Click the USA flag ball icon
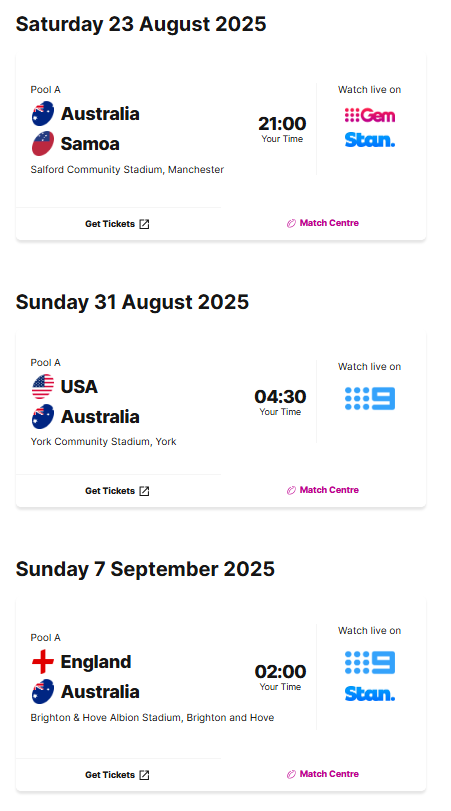 click(x=42, y=386)
